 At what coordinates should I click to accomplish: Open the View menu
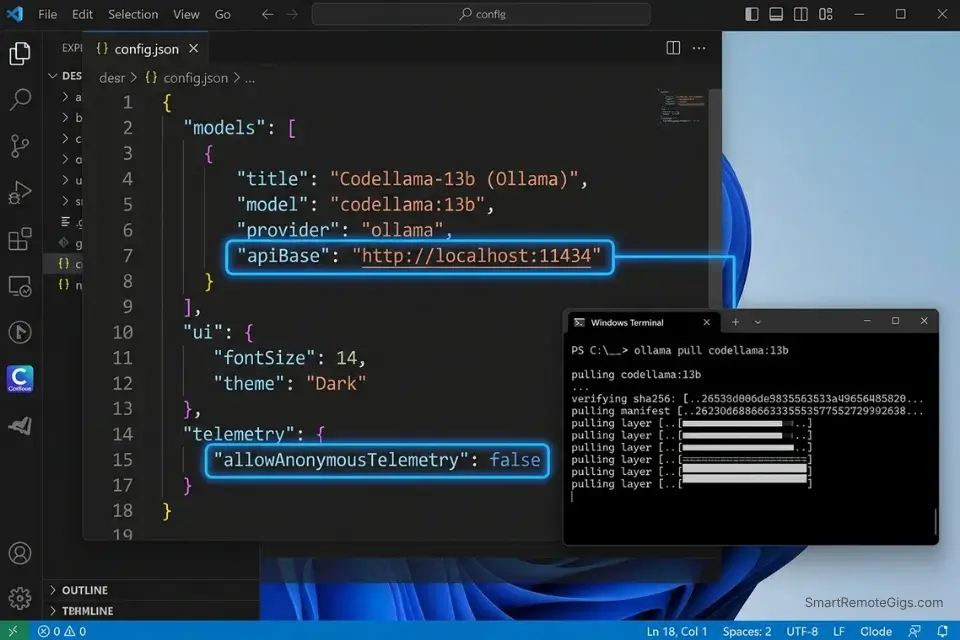(x=186, y=14)
